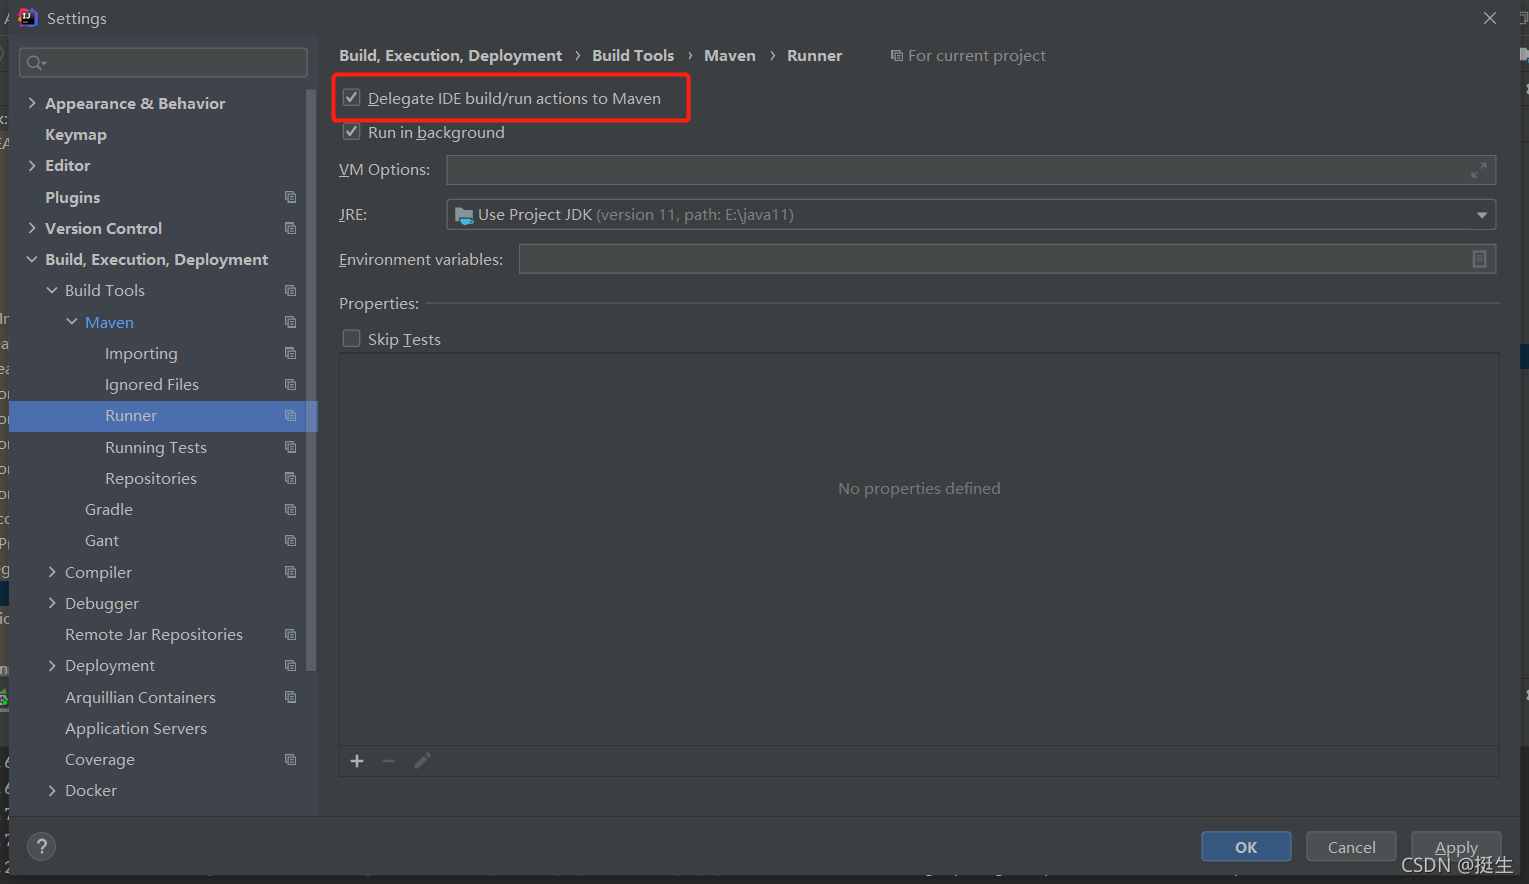Toggle the Run in background checkbox
Image resolution: width=1529 pixels, height=884 pixels.
coord(352,132)
